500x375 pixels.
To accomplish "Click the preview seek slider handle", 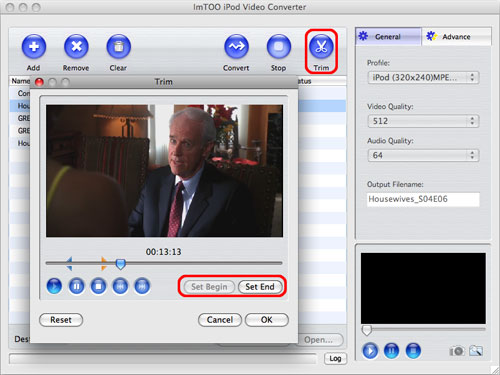I will coord(366,330).
